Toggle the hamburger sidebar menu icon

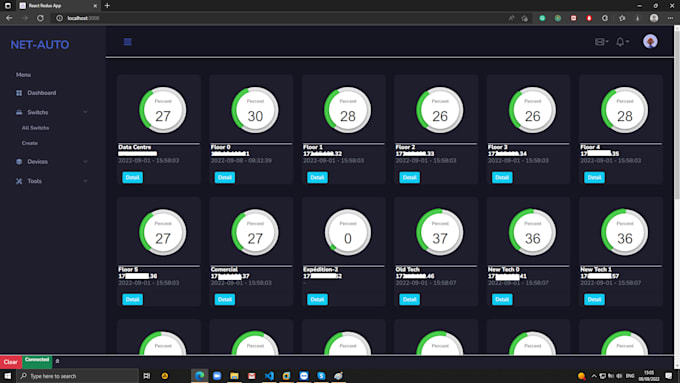click(x=128, y=42)
